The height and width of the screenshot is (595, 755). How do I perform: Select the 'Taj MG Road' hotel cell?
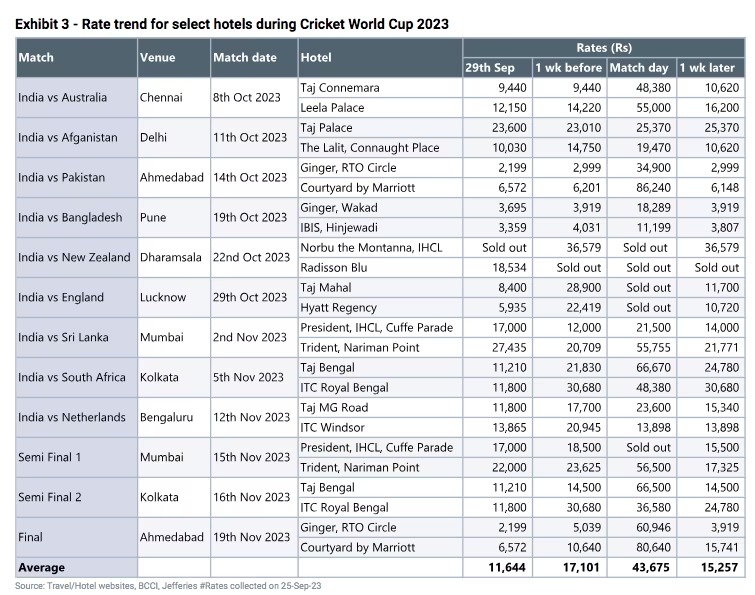(380, 408)
